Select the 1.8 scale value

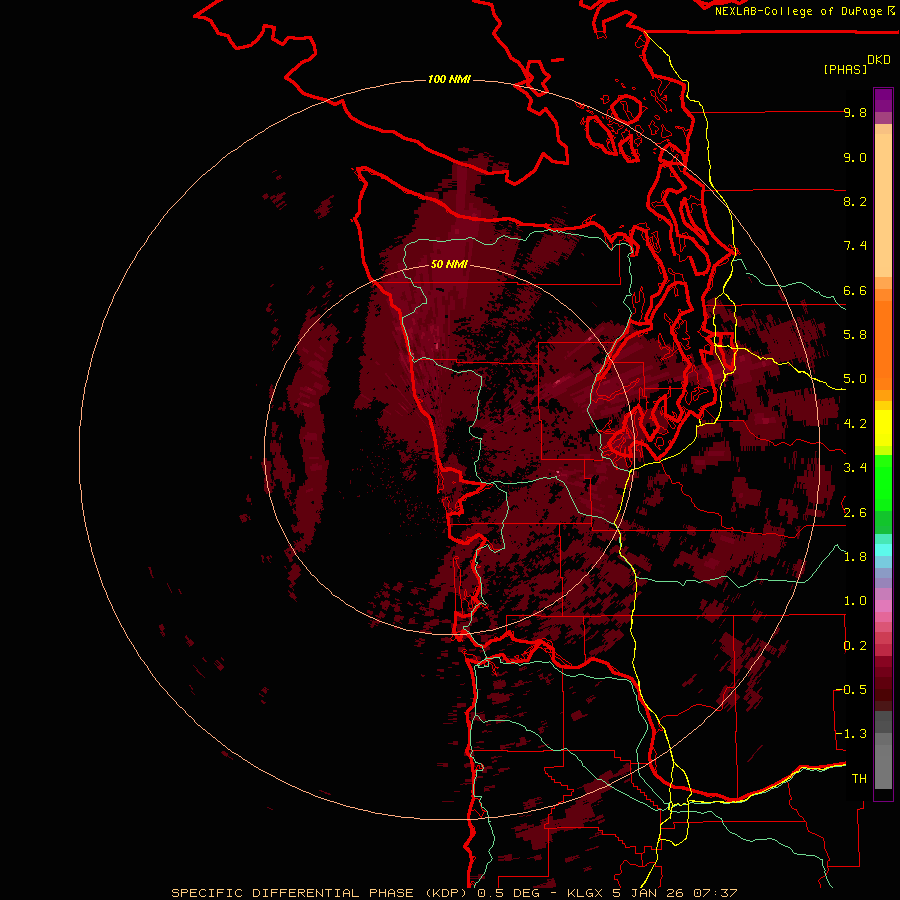click(x=855, y=557)
